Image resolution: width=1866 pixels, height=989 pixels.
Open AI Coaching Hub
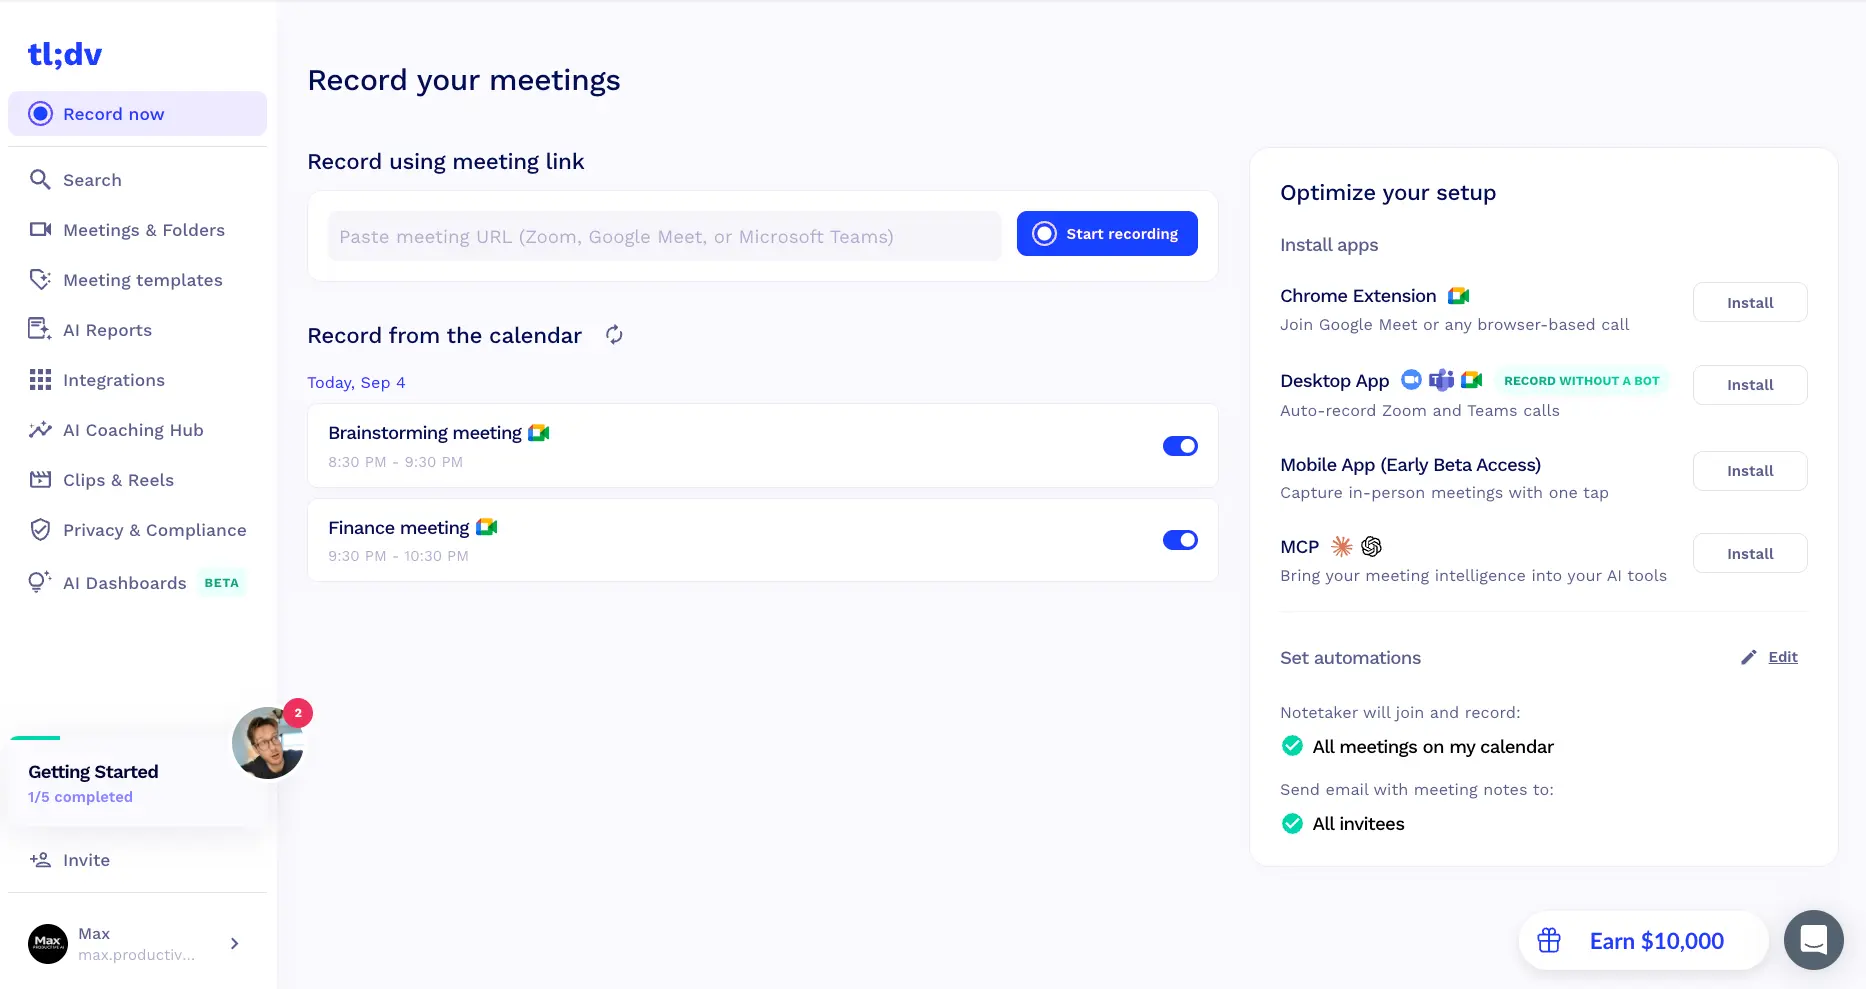[138, 430]
